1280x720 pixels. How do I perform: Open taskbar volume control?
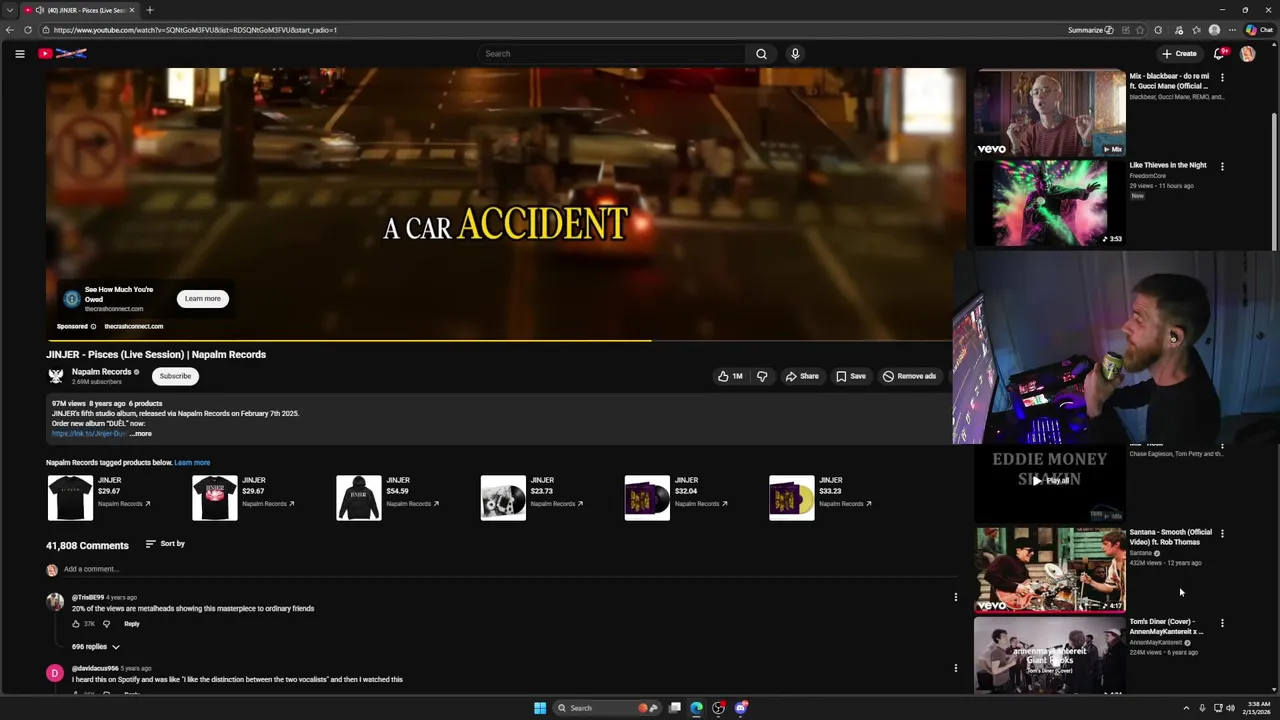[1230, 708]
